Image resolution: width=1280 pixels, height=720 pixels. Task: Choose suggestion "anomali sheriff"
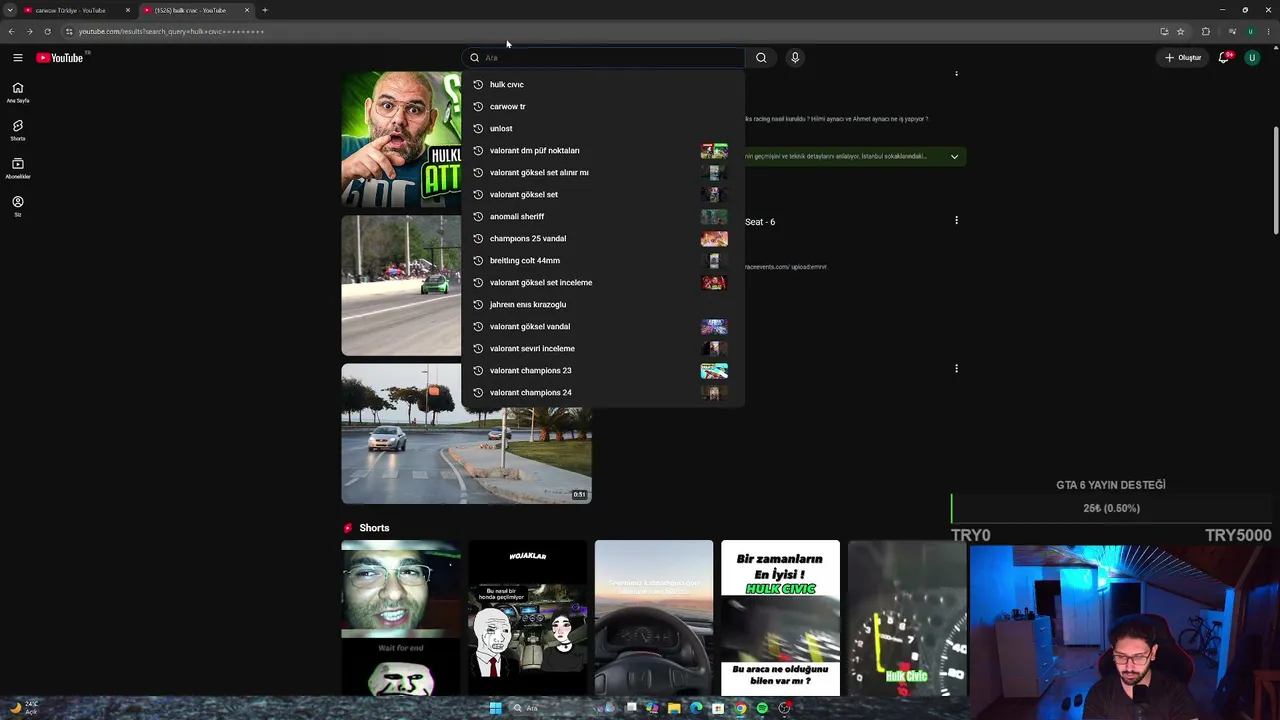point(603,217)
